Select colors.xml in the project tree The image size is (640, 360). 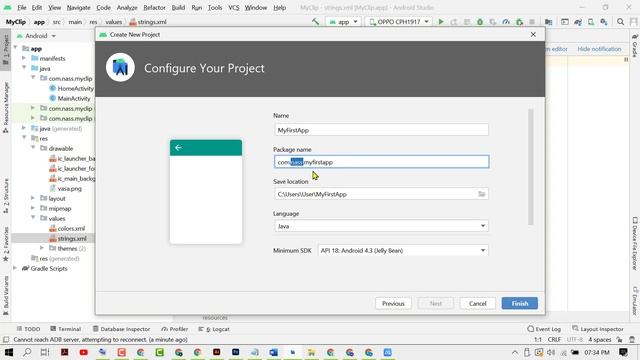point(71,228)
